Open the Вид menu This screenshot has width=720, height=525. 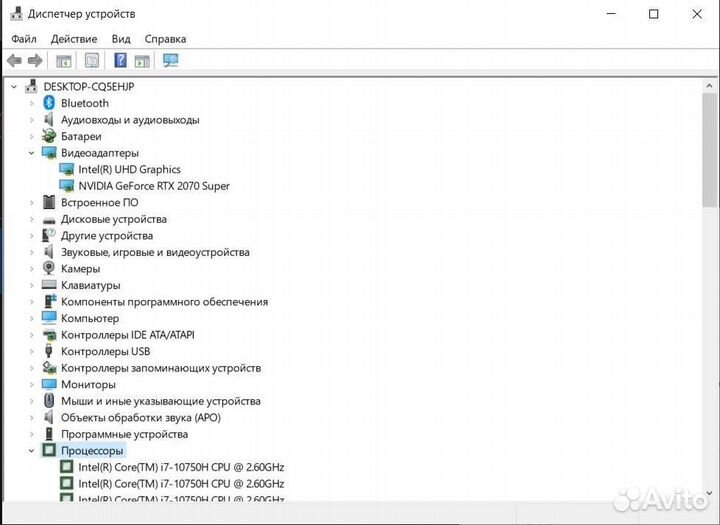pyautogui.click(x=121, y=39)
